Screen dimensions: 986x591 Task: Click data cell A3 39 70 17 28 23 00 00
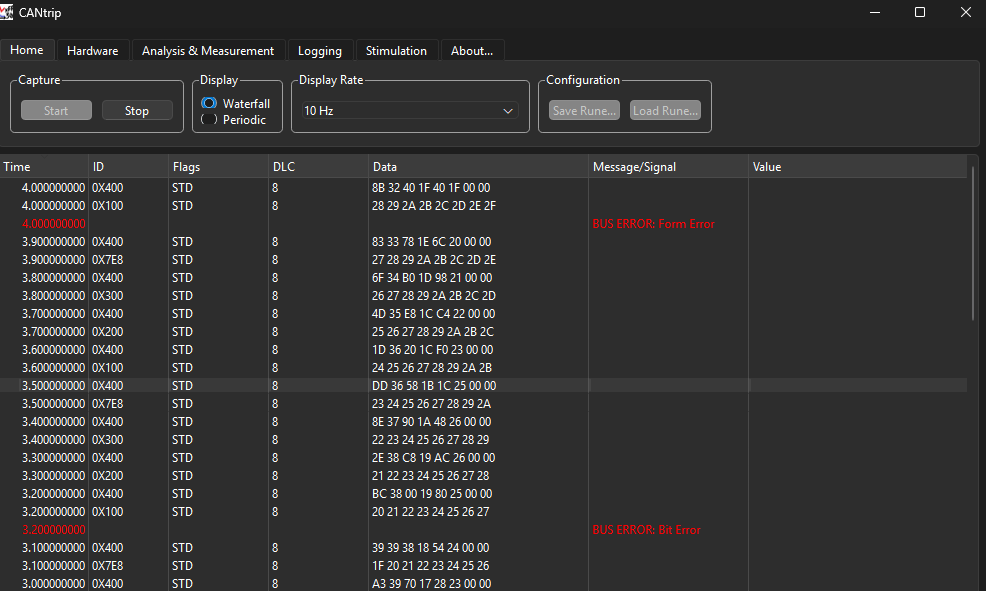click(x=431, y=583)
